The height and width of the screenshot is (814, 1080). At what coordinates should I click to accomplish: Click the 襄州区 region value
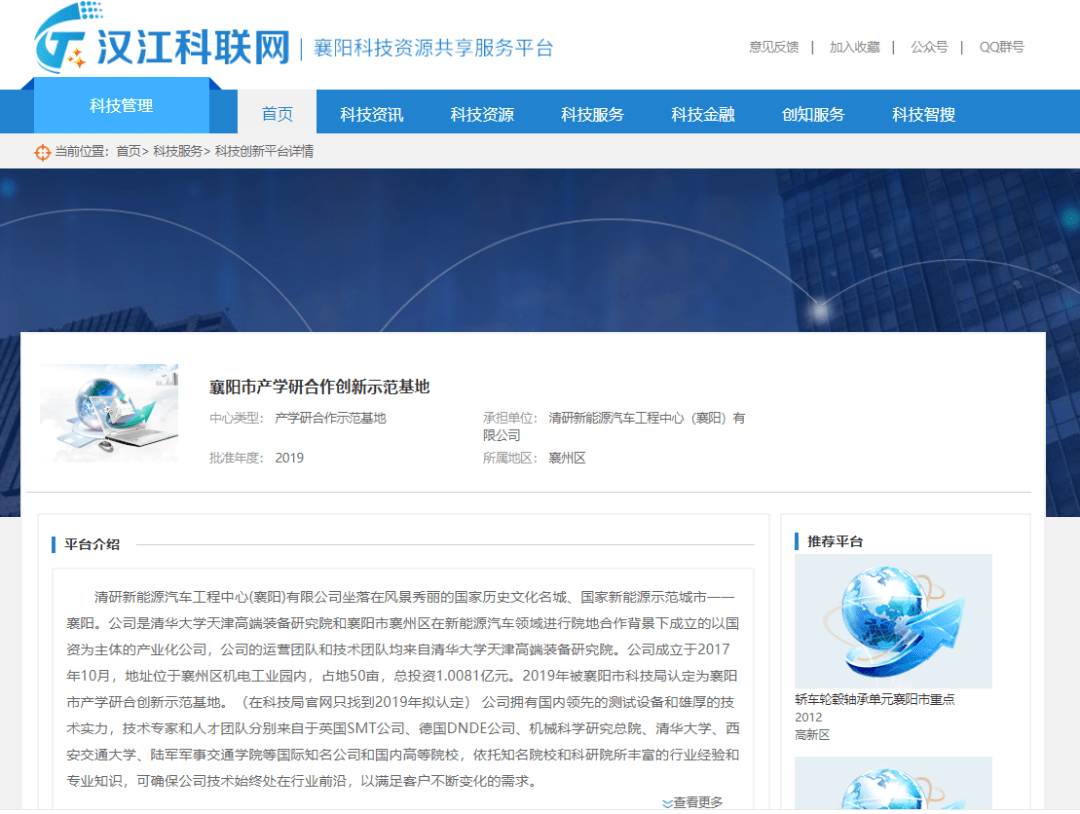(x=567, y=458)
